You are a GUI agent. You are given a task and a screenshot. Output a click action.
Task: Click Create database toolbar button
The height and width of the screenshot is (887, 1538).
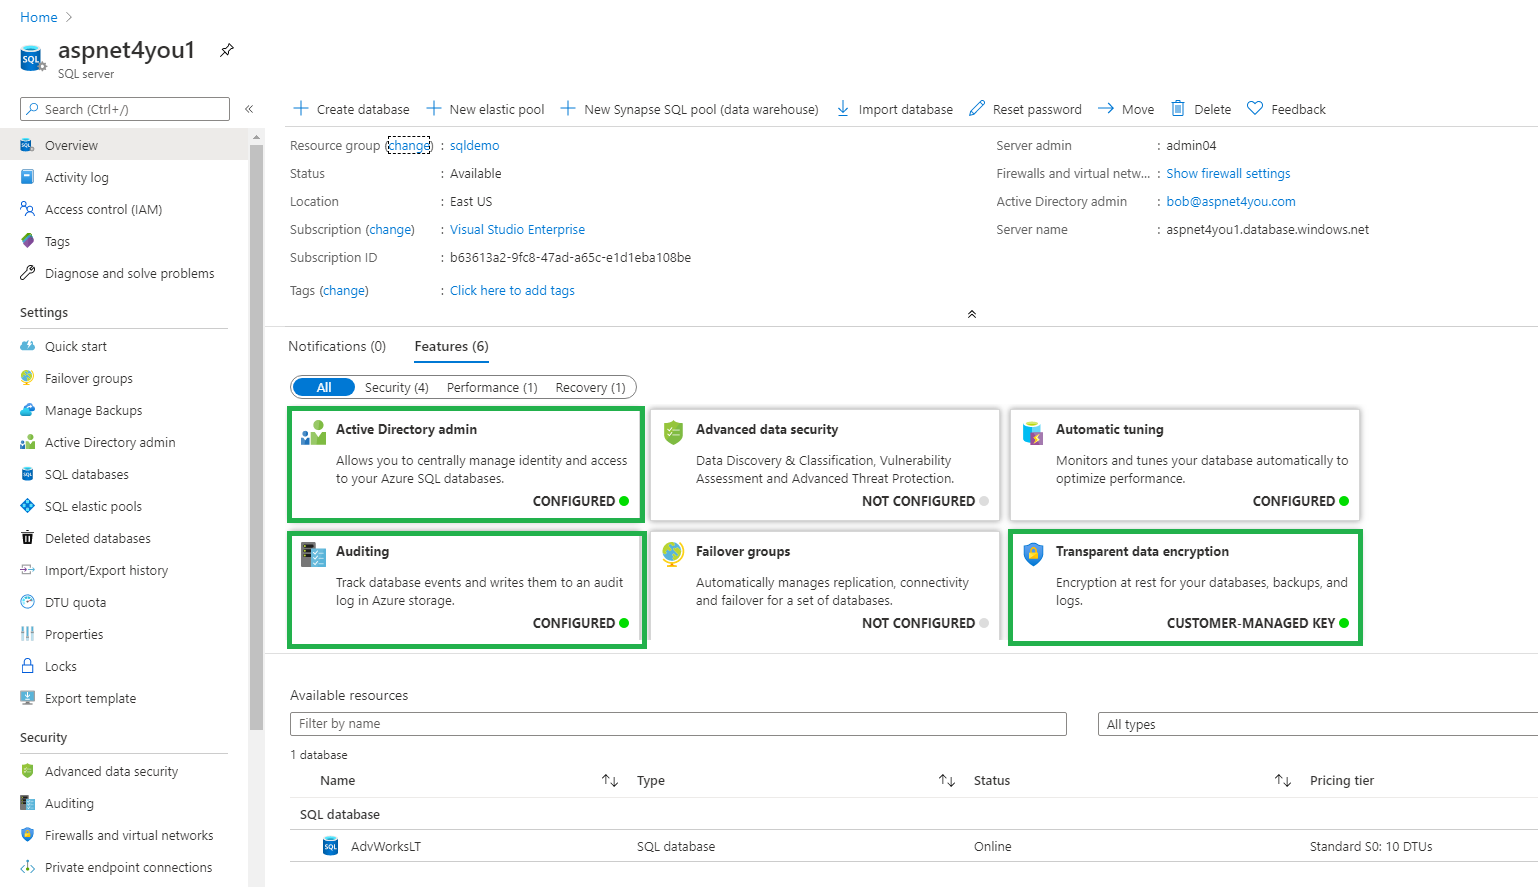(351, 109)
